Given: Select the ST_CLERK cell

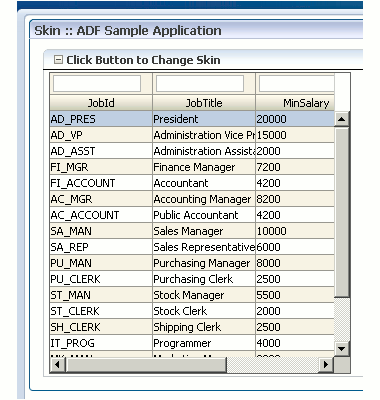Looking at the screenshot, I should (101, 311).
